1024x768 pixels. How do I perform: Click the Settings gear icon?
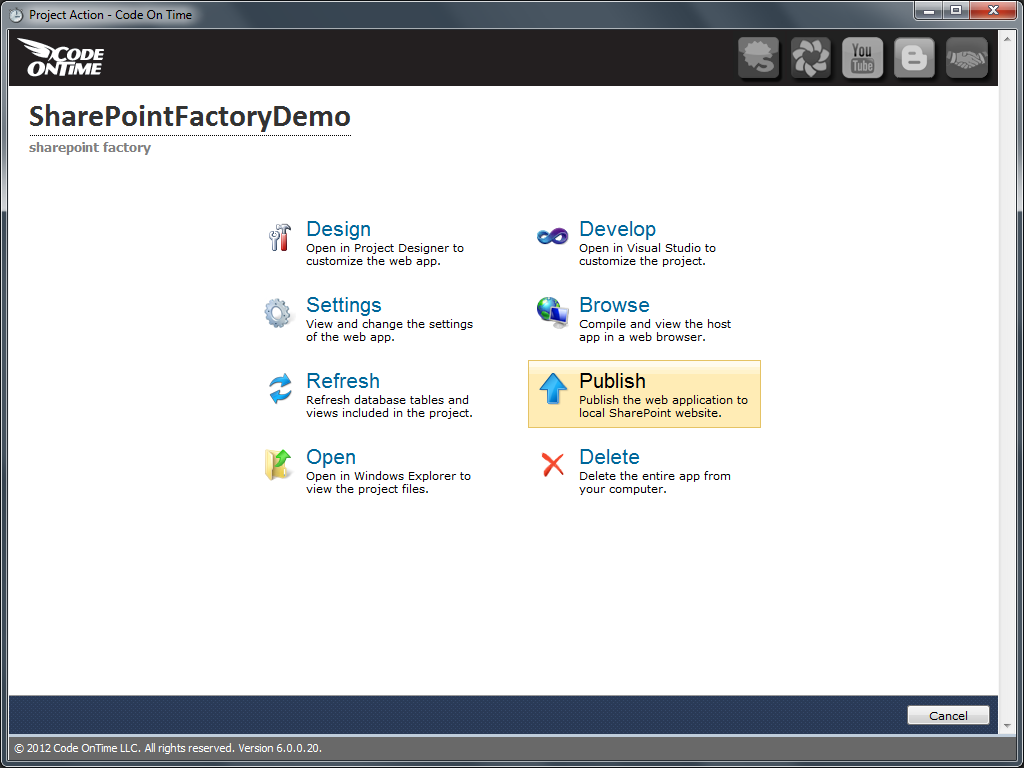coord(278,313)
